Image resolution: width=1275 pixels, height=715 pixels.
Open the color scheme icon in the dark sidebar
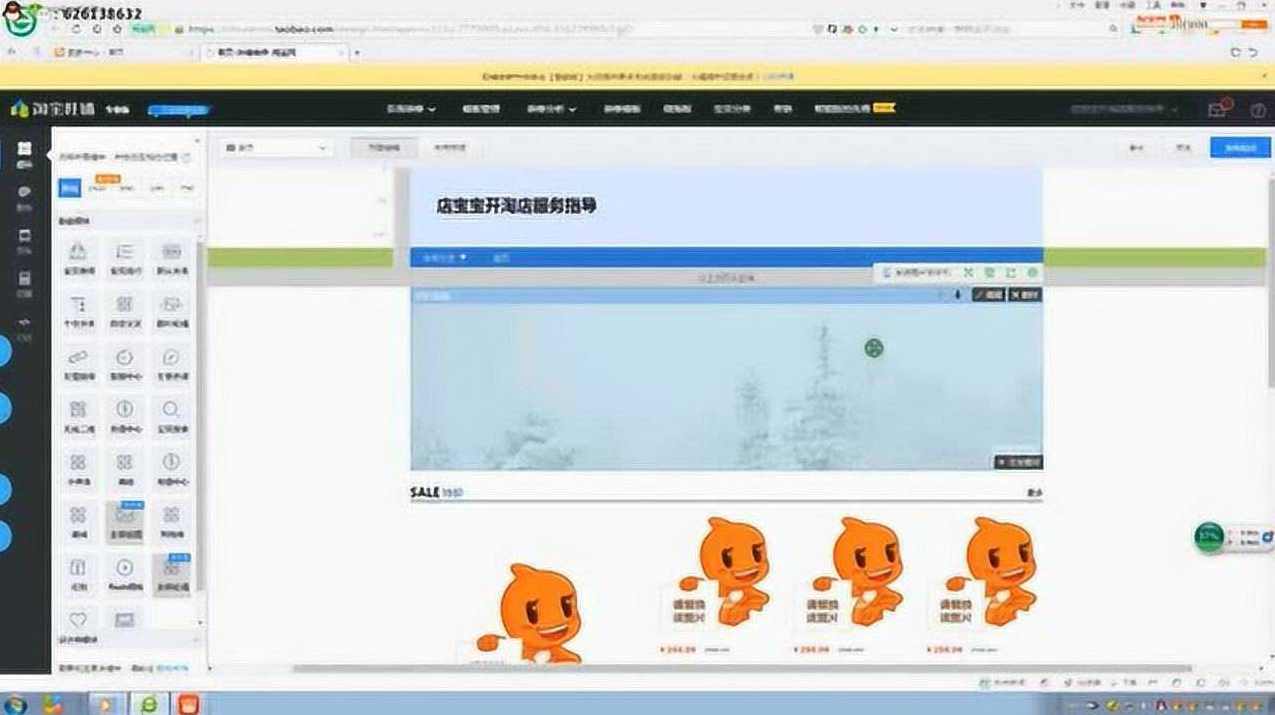click(25, 196)
